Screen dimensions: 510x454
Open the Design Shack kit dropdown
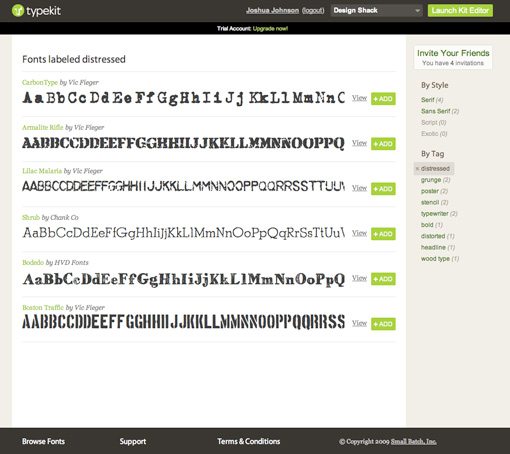pyautogui.click(x=377, y=10)
